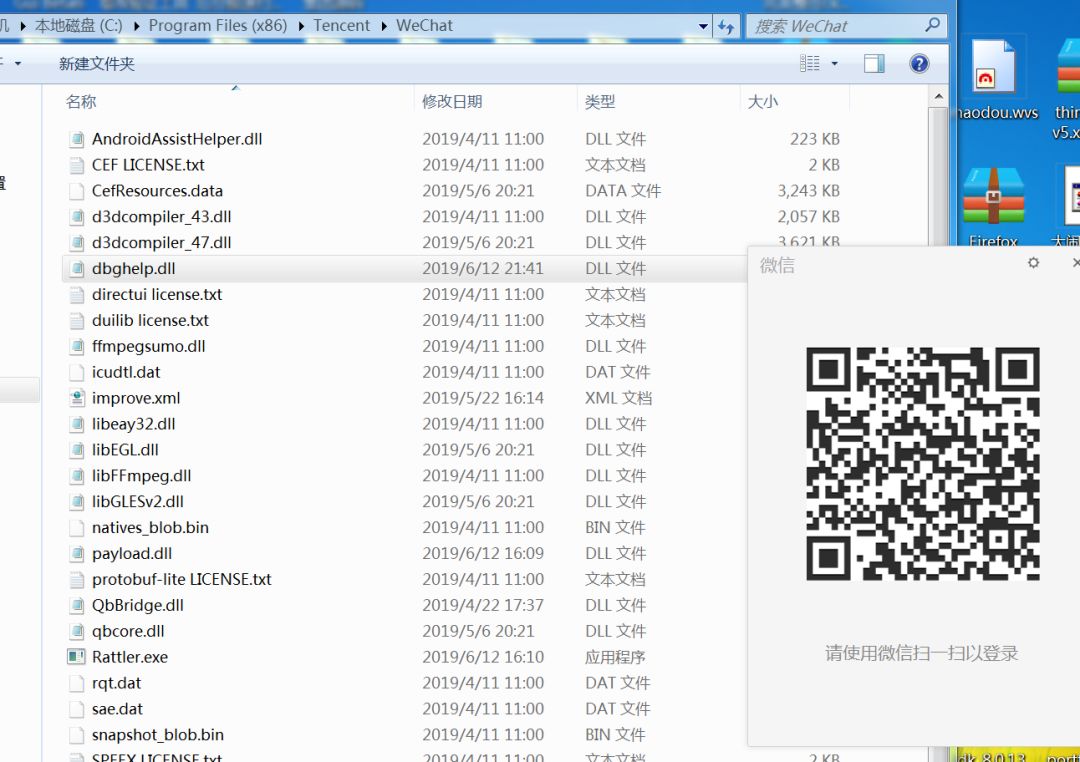Open the view options dropdown arrow
The image size is (1080, 762).
[x=835, y=64]
